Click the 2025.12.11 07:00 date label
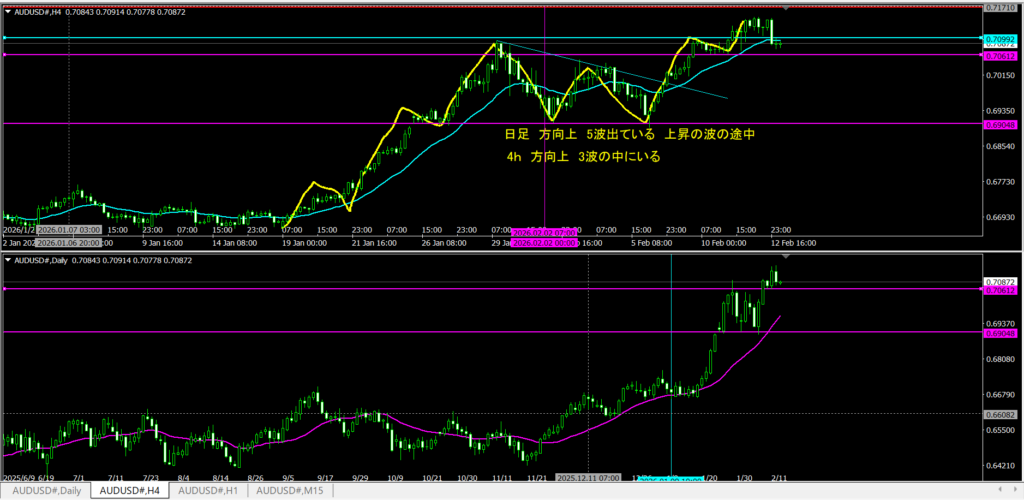1024x500 pixels. (588, 478)
